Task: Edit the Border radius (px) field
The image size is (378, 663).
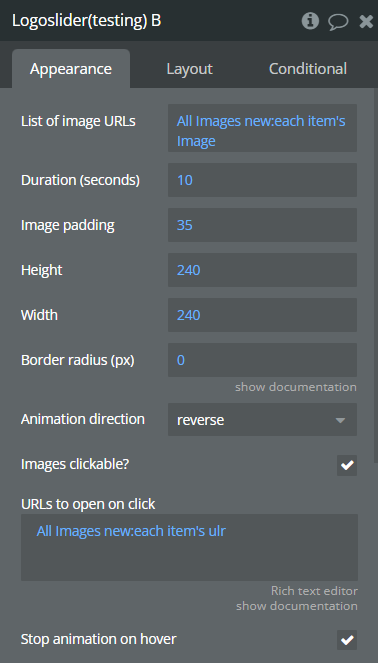Action: pyautogui.click(x=262, y=360)
